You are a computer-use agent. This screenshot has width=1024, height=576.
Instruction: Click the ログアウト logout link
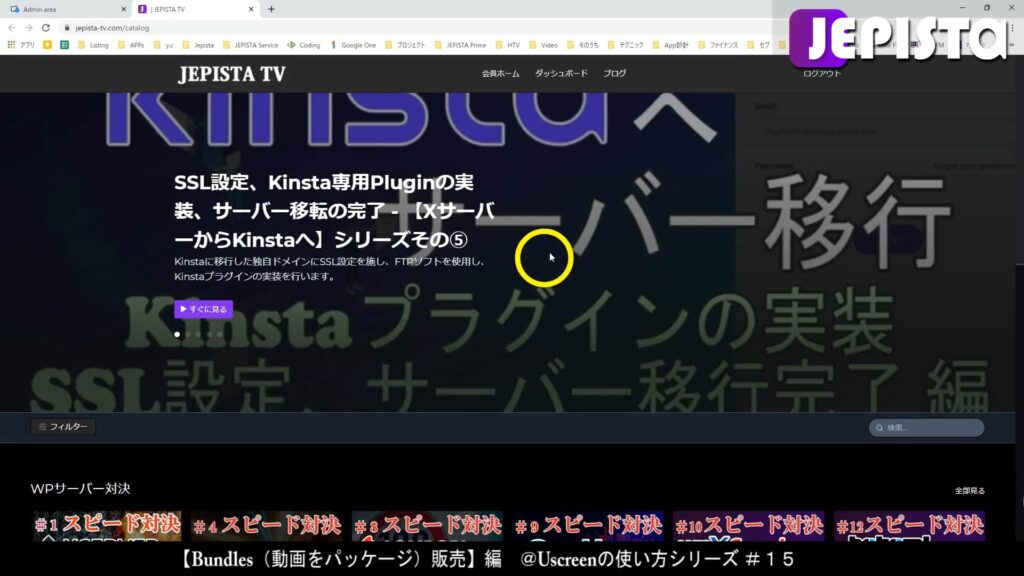tap(822, 74)
